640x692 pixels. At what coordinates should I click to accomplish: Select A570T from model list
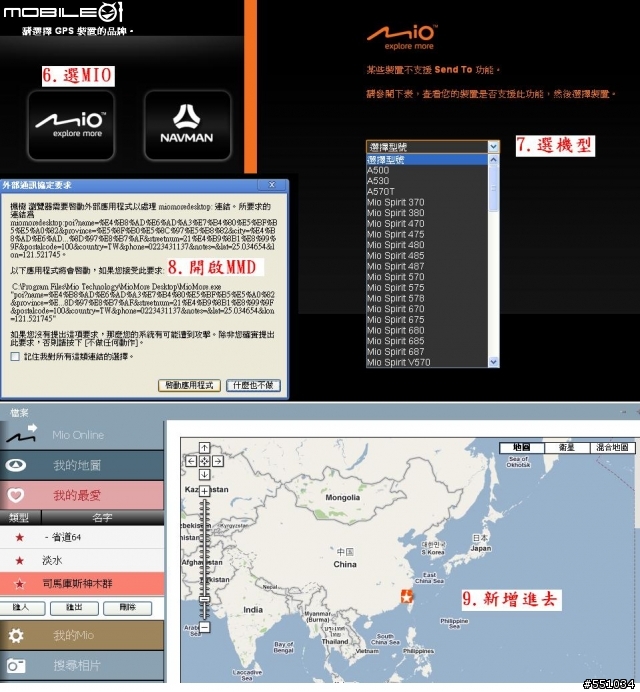[x=427, y=192]
